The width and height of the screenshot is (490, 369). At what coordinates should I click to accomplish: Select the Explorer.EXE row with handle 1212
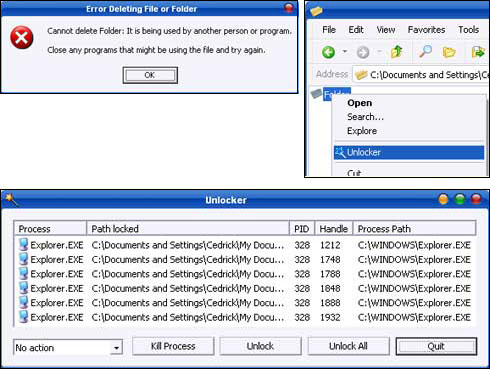[245, 245]
